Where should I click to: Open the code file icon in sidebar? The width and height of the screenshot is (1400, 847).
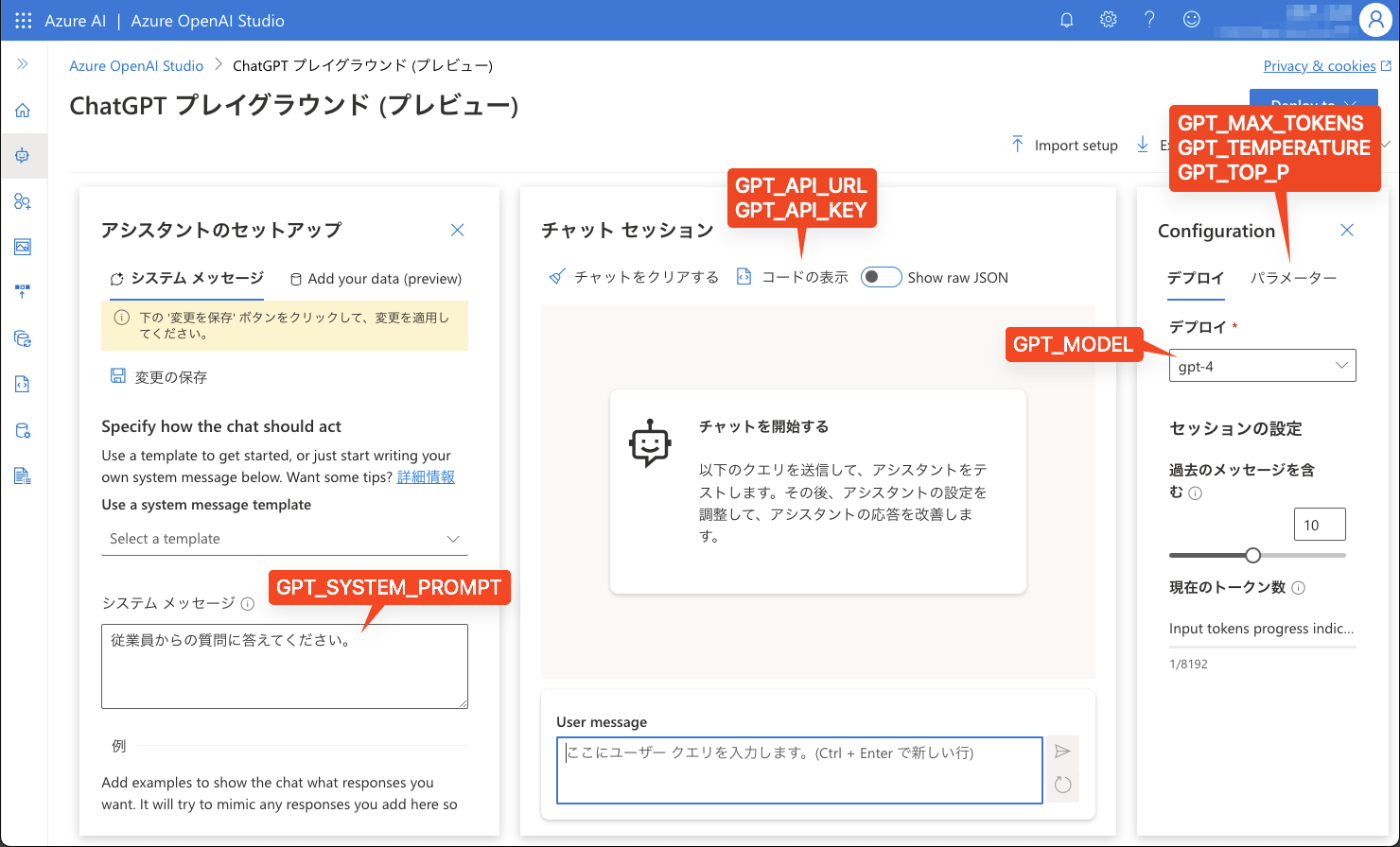coord(23,383)
